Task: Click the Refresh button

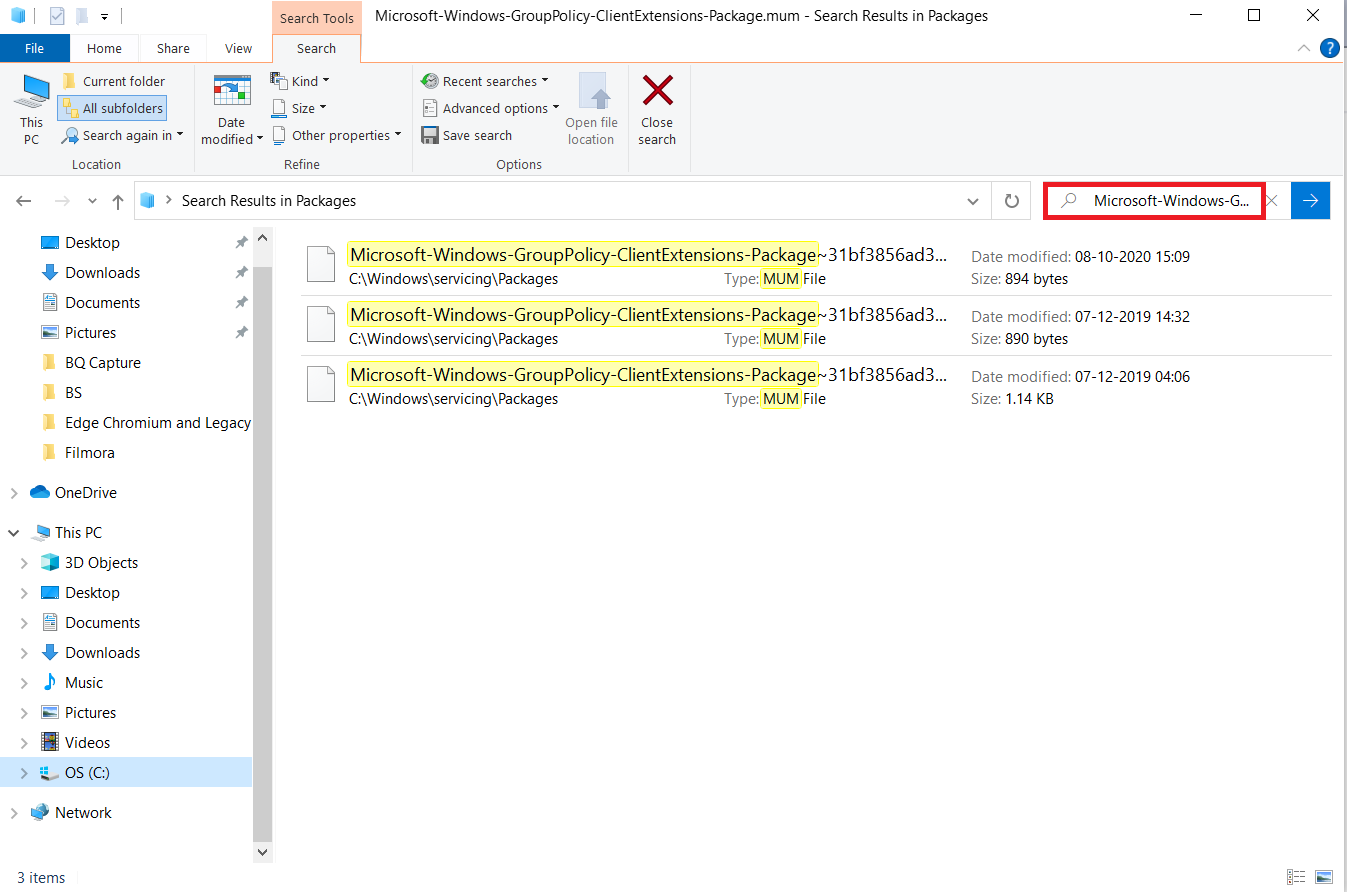Action: click(1012, 201)
